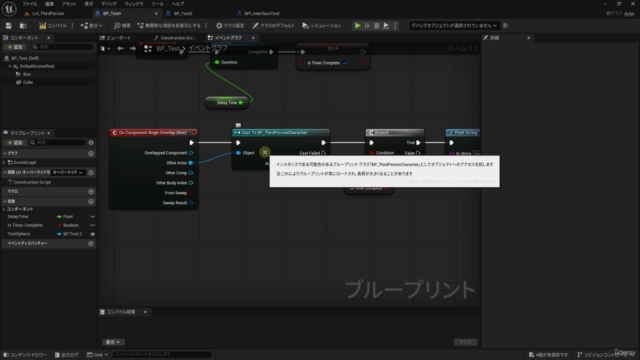640x360 pixels.
Task: Click 追加 button in Components panel
Action: coord(15,47)
